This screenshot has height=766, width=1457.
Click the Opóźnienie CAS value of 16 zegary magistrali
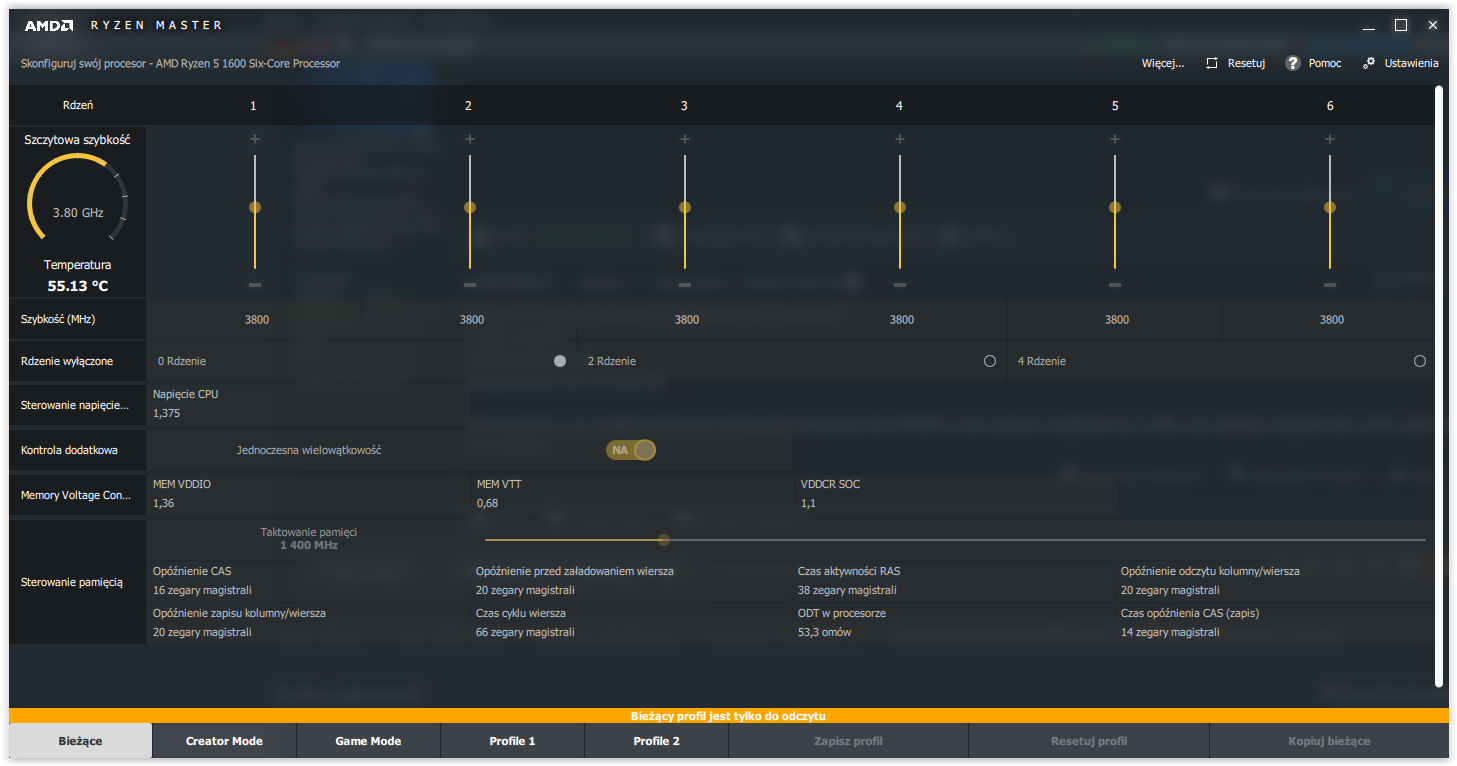[202, 590]
